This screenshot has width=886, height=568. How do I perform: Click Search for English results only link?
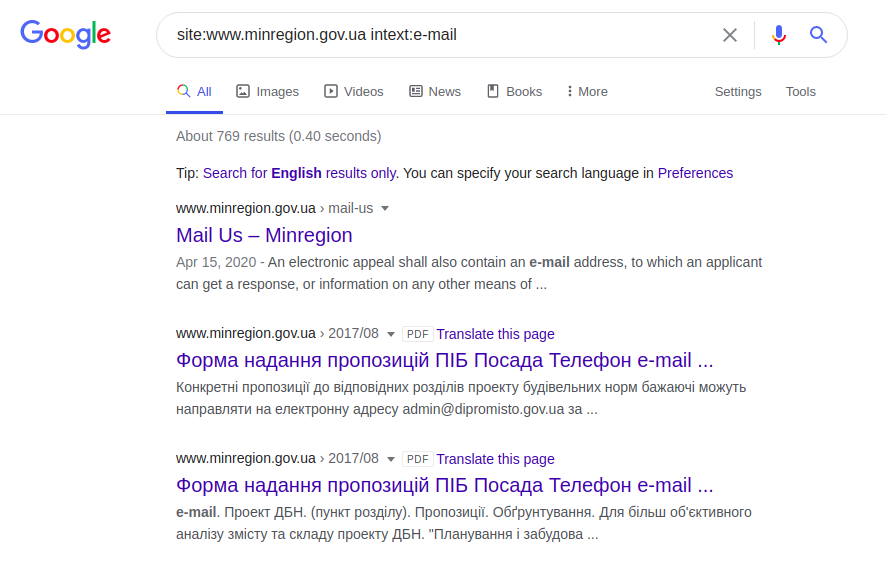(x=299, y=173)
